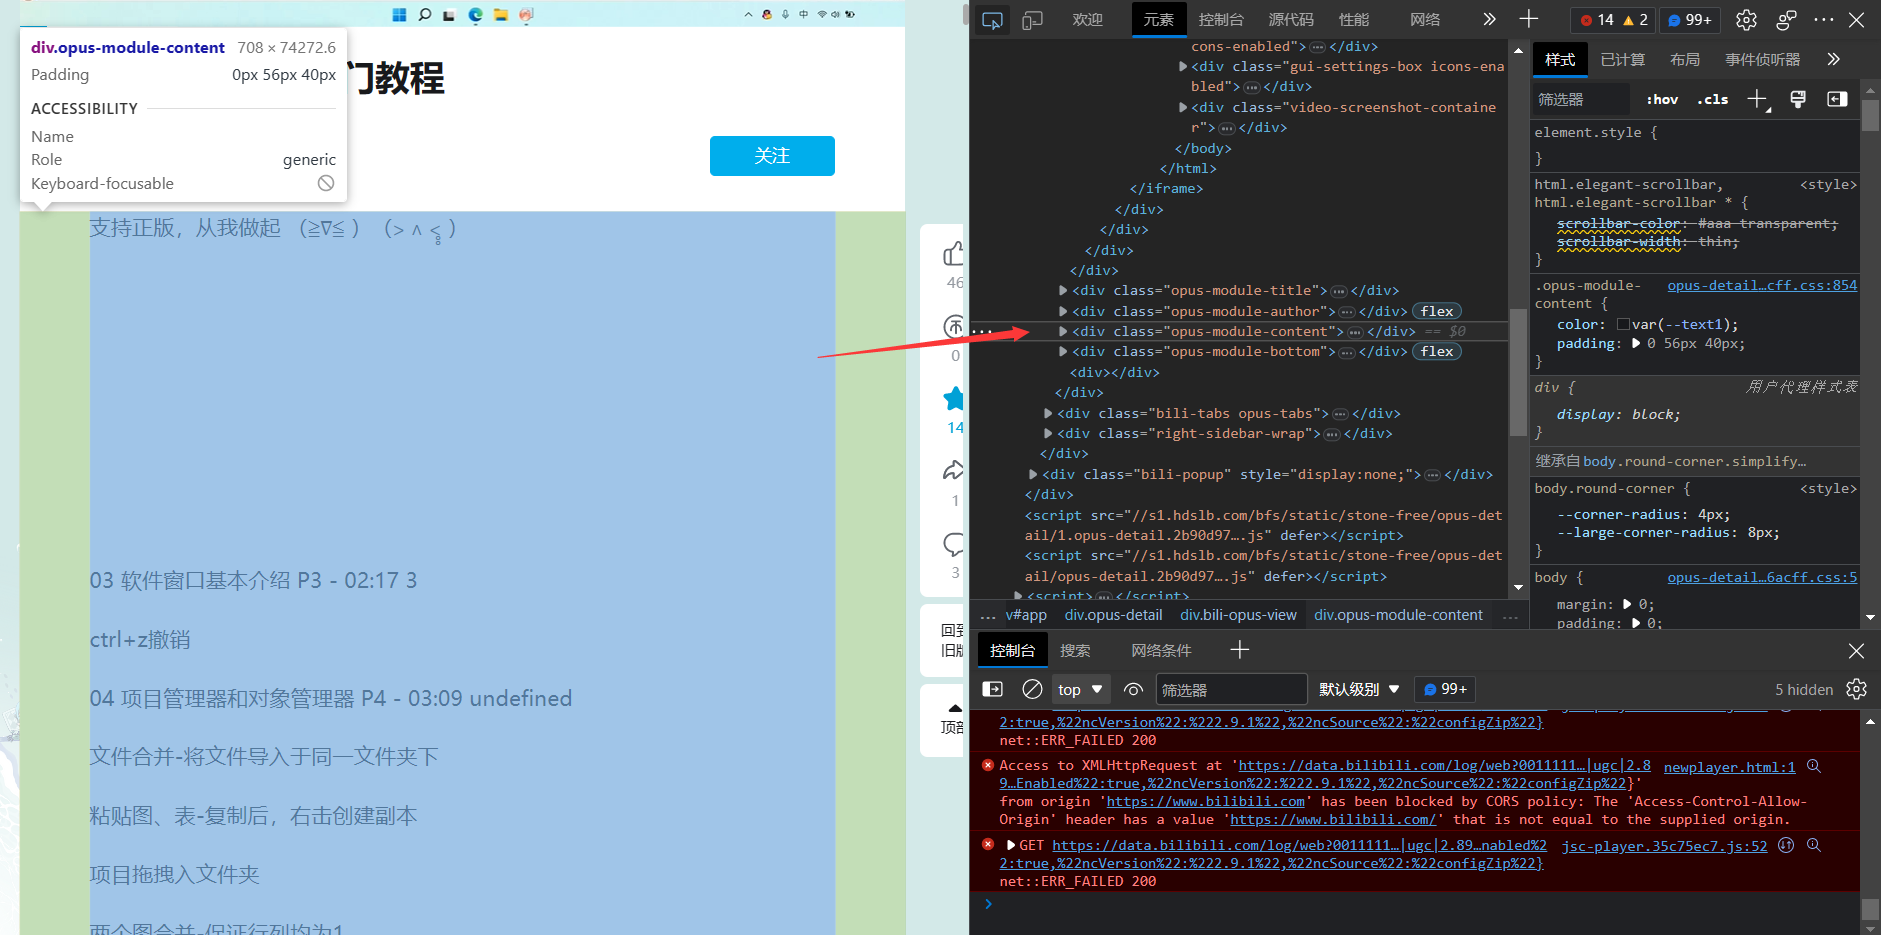Expand the gui-settings-box div node
This screenshot has width=1881, height=935.
(1183, 67)
